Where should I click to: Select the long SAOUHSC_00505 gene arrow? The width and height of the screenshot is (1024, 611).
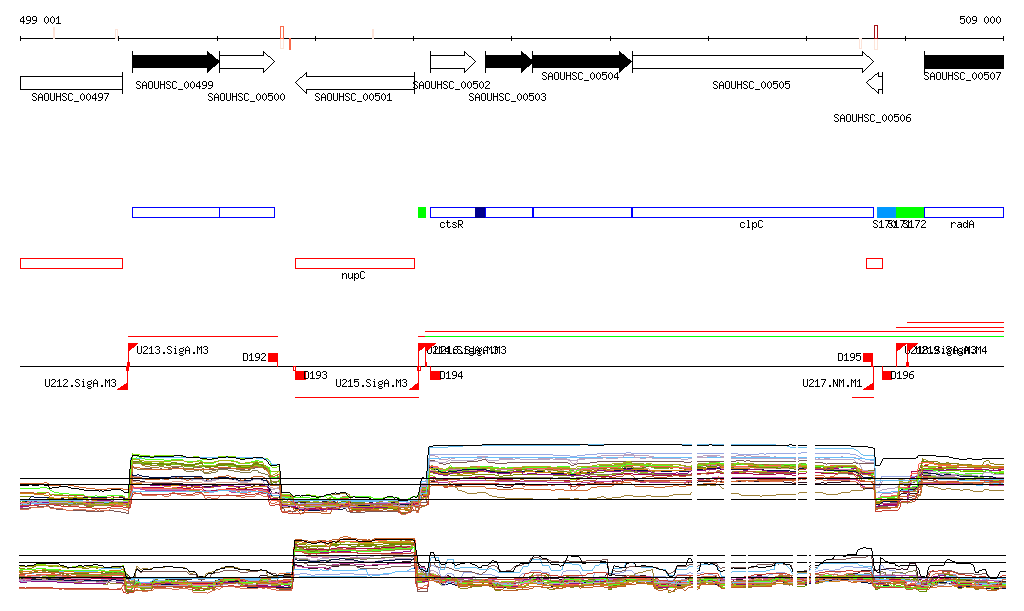pyautogui.click(x=752, y=62)
